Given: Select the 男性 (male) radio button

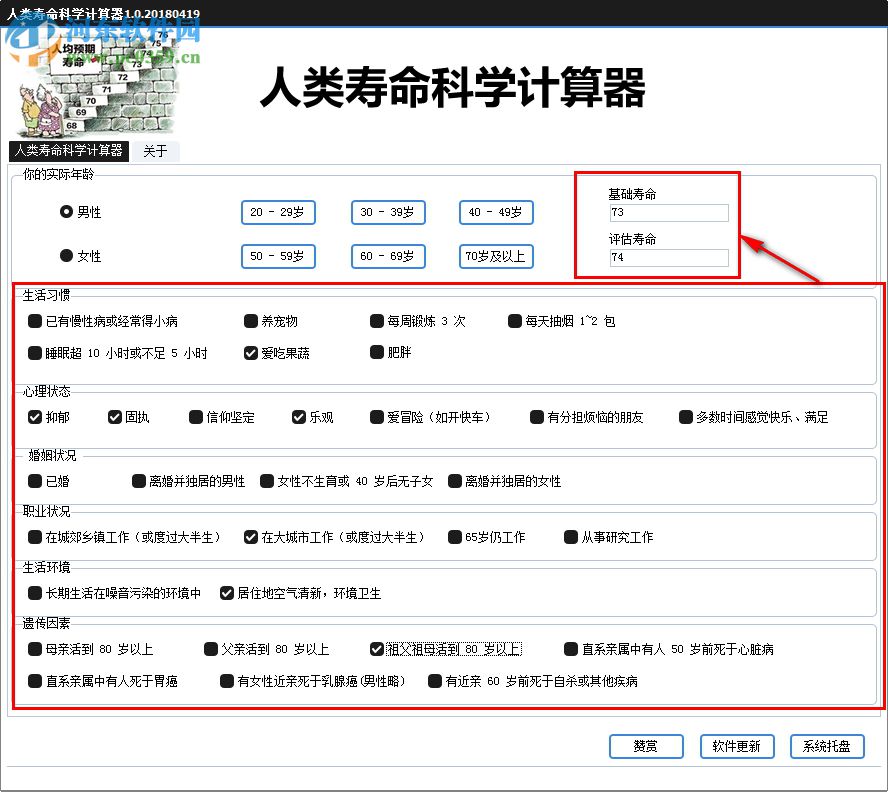Looking at the screenshot, I should pos(64,212).
